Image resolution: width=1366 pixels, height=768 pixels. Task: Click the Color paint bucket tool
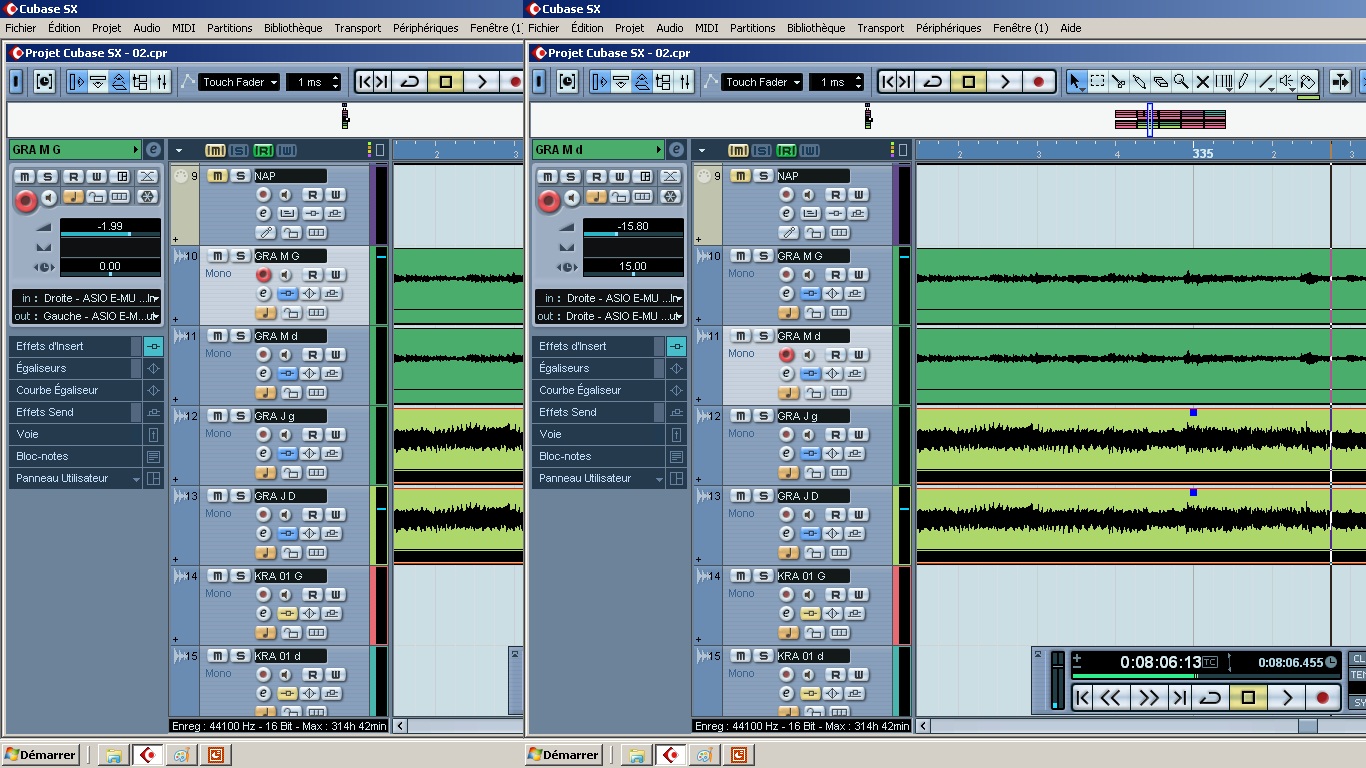pyautogui.click(x=1308, y=82)
